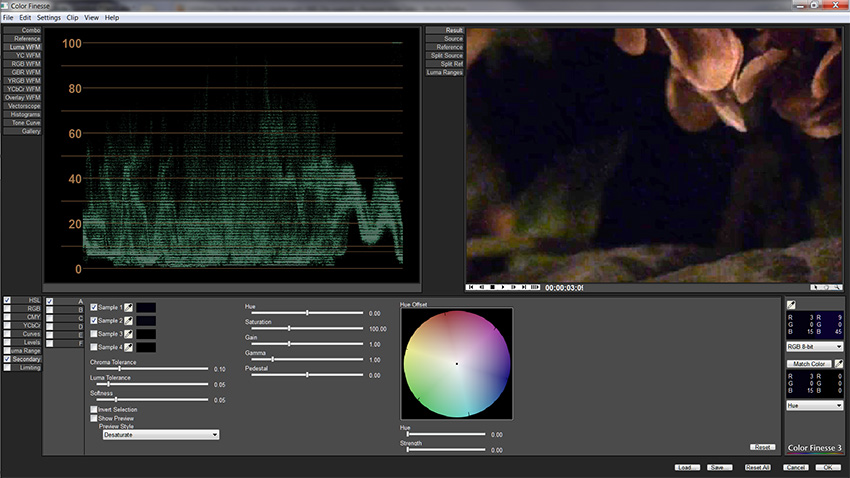Click the Sample 1 eyedropper icon
Viewport: 850px width, 478px height.
click(x=128, y=307)
